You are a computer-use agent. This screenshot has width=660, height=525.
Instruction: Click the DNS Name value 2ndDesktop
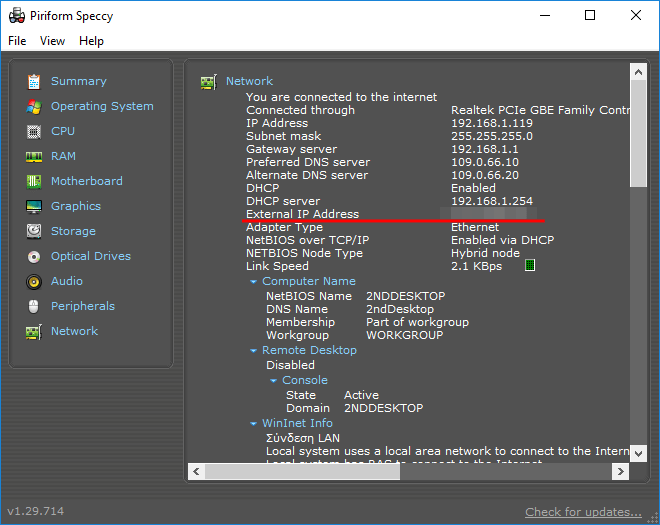coord(400,309)
